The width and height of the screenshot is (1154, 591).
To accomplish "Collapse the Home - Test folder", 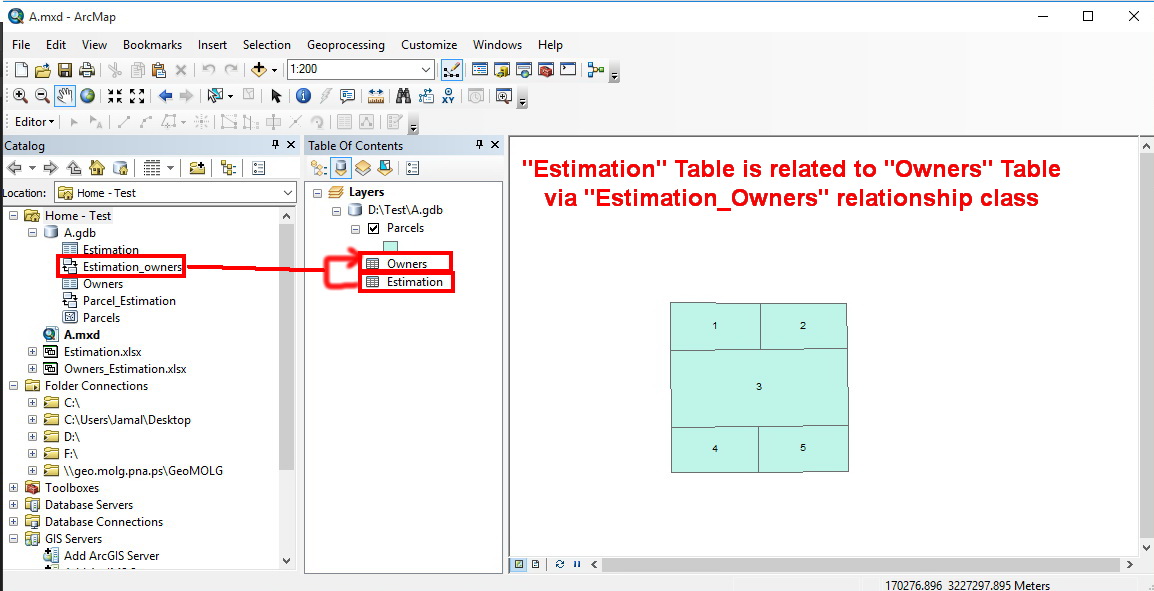I will (x=14, y=216).
